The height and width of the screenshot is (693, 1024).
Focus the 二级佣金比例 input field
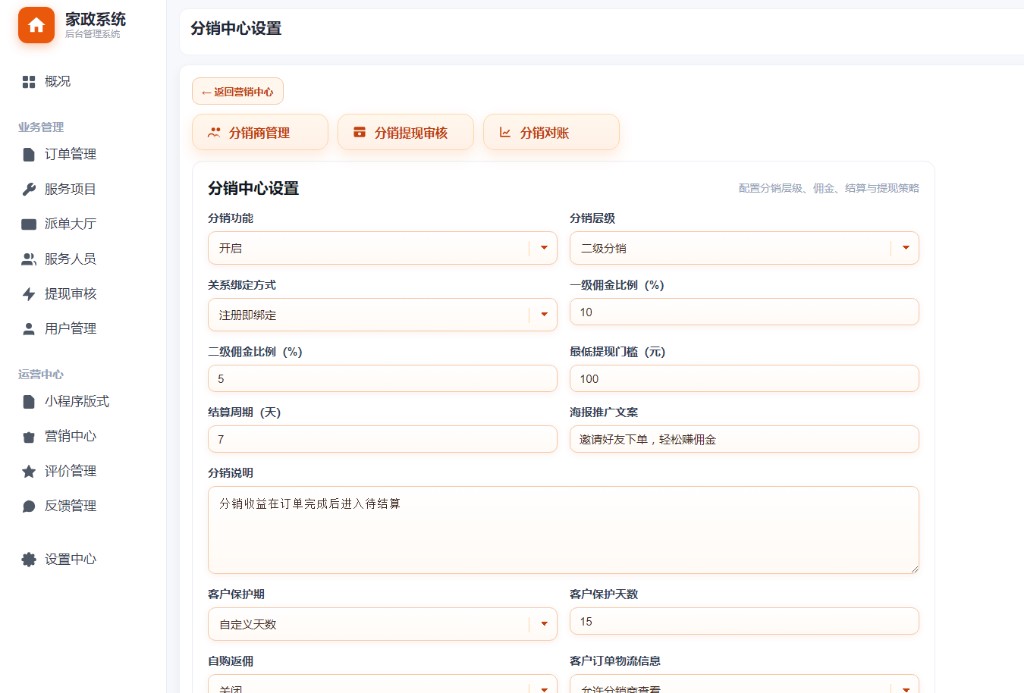coord(383,379)
